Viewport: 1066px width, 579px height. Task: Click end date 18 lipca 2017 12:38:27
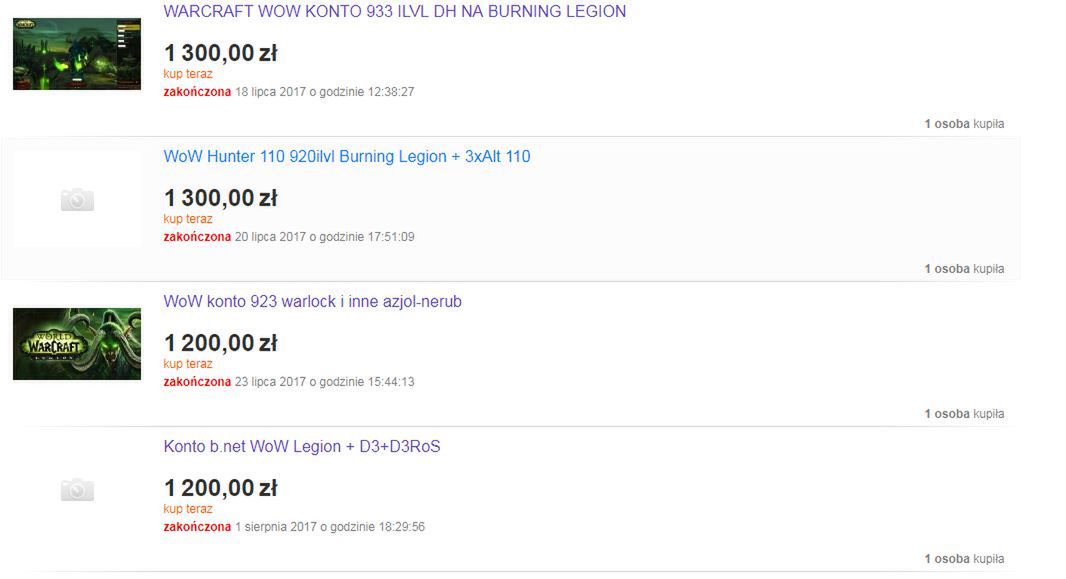coord(324,92)
